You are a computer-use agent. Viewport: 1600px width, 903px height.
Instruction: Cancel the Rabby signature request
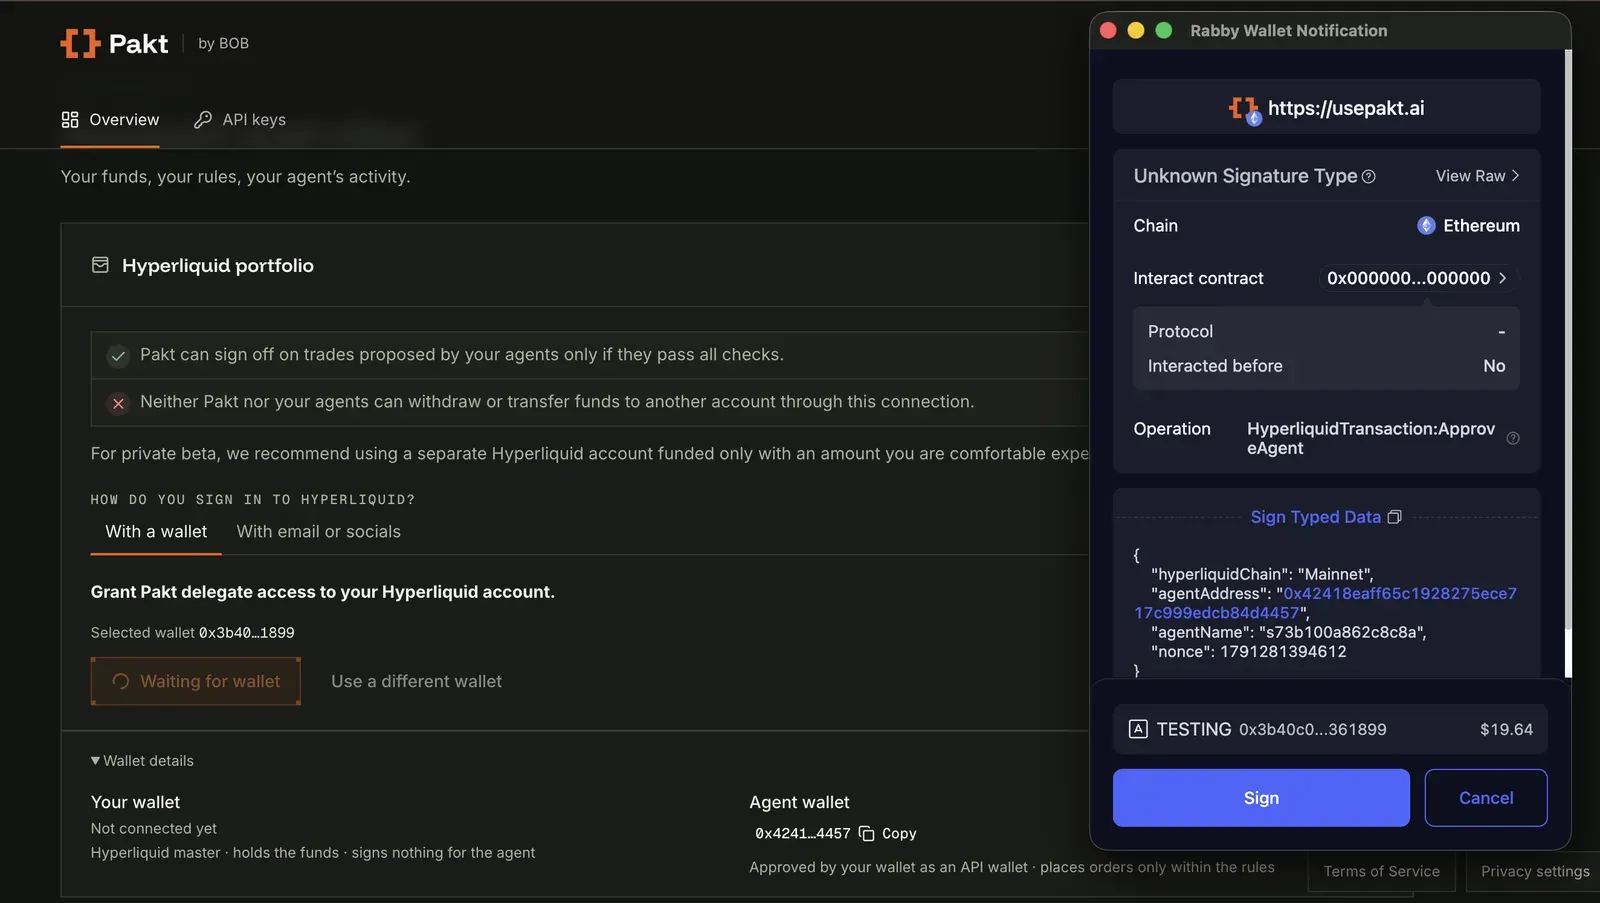click(x=1486, y=798)
